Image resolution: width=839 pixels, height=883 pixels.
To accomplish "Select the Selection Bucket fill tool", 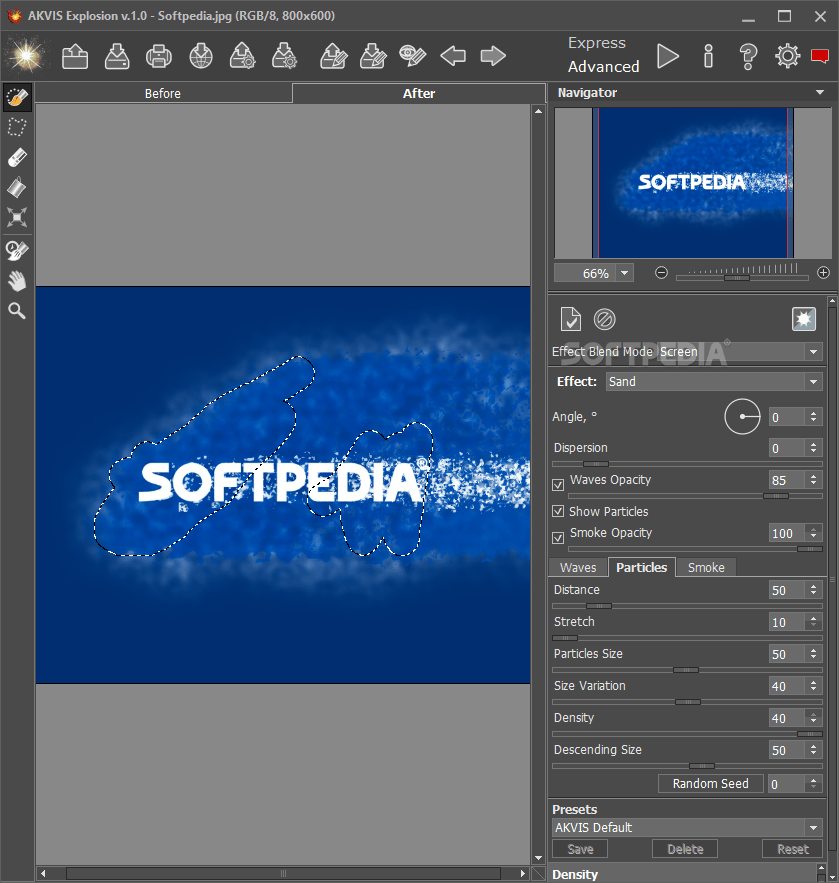I will pos(17,188).
